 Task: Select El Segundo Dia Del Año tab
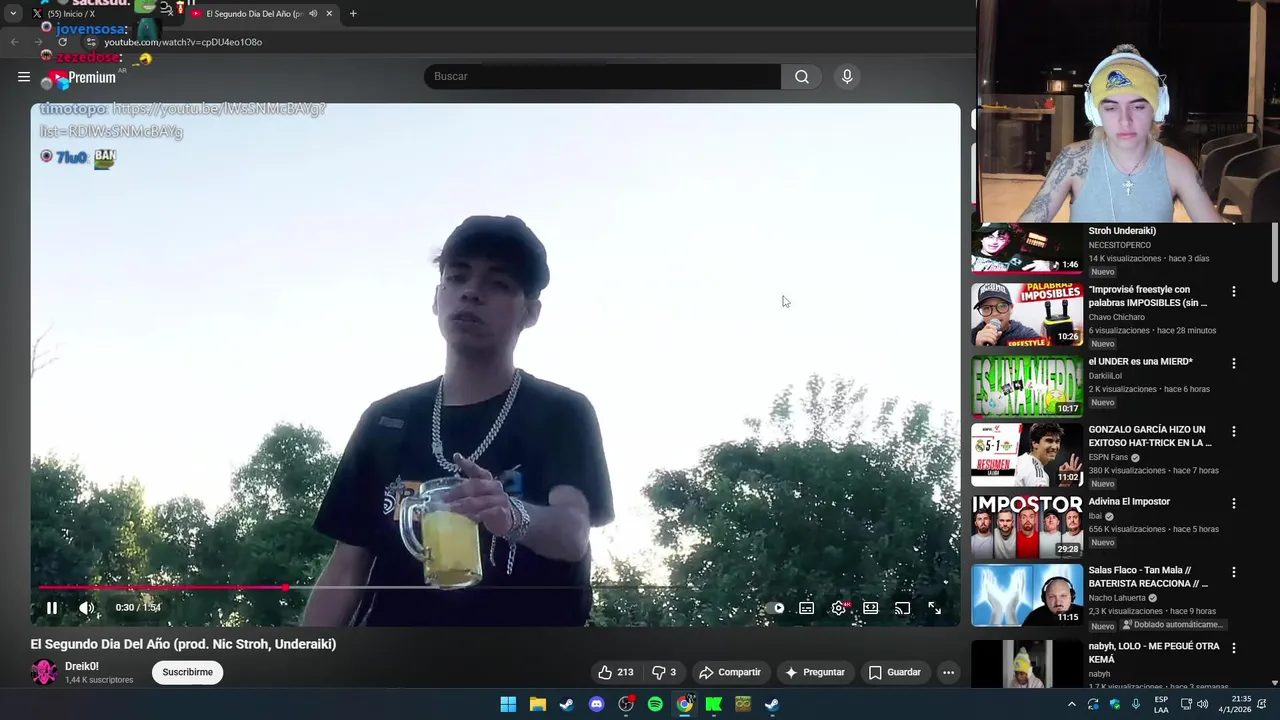255,13
